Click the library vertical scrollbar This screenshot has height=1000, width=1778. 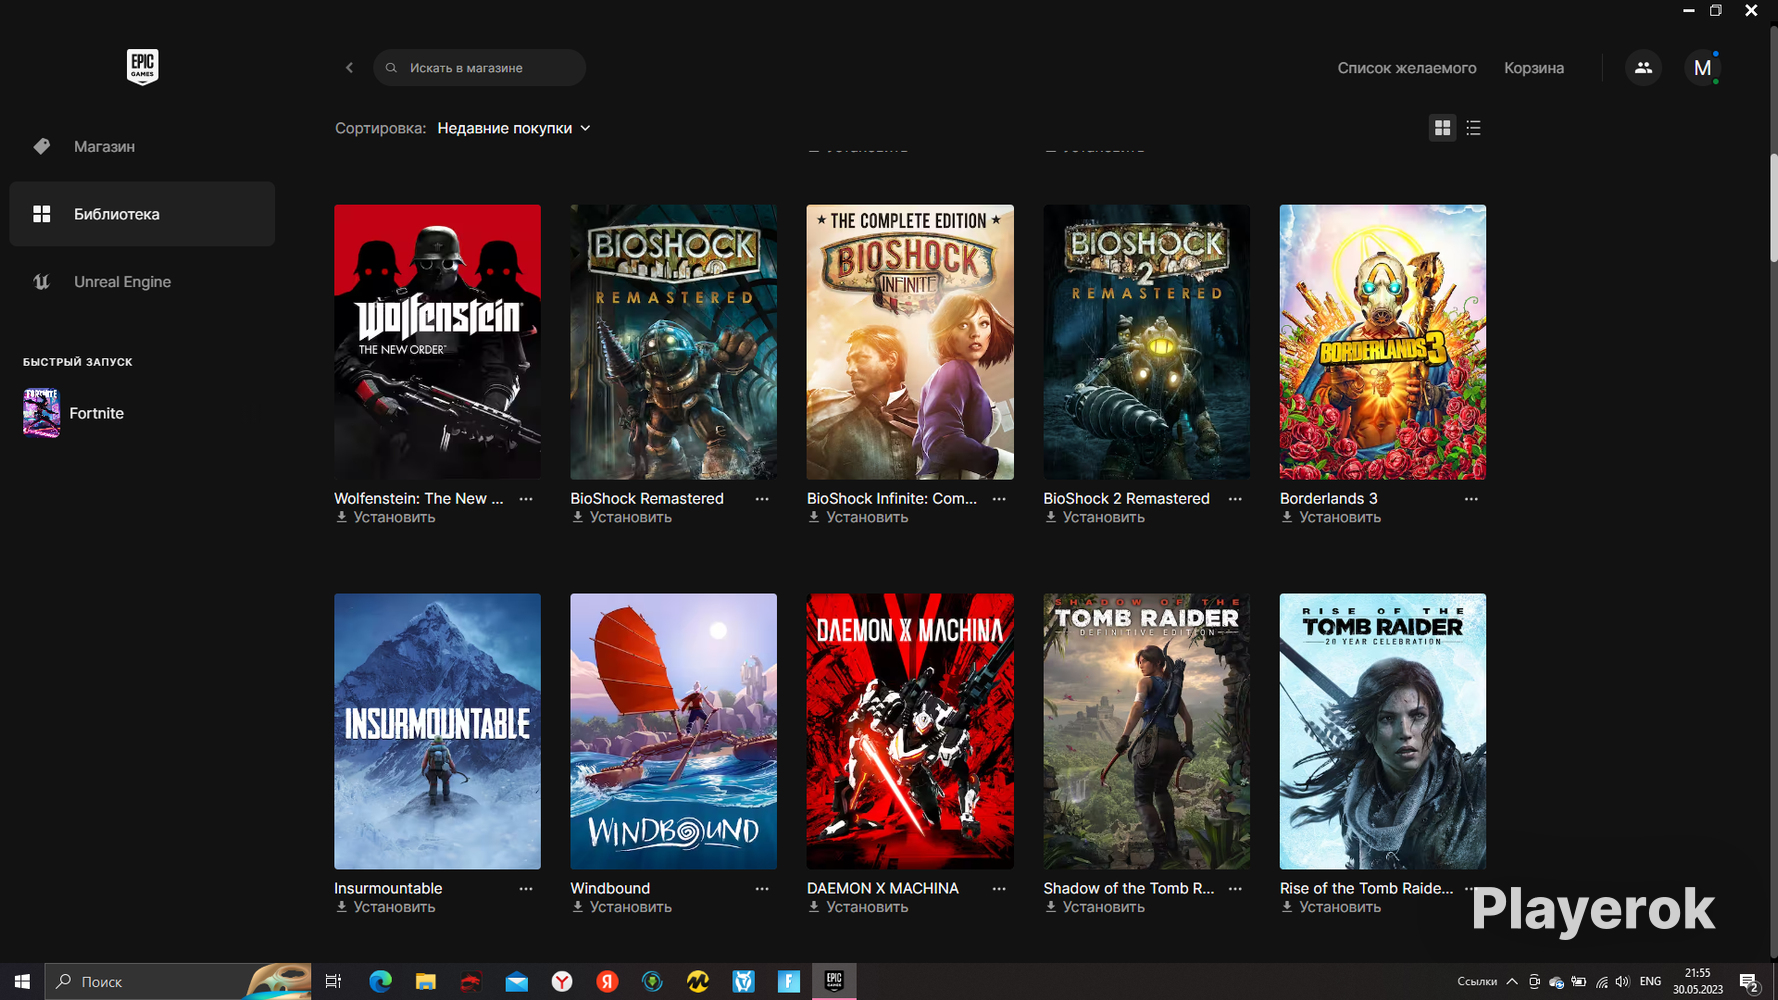coord(1773,208)
